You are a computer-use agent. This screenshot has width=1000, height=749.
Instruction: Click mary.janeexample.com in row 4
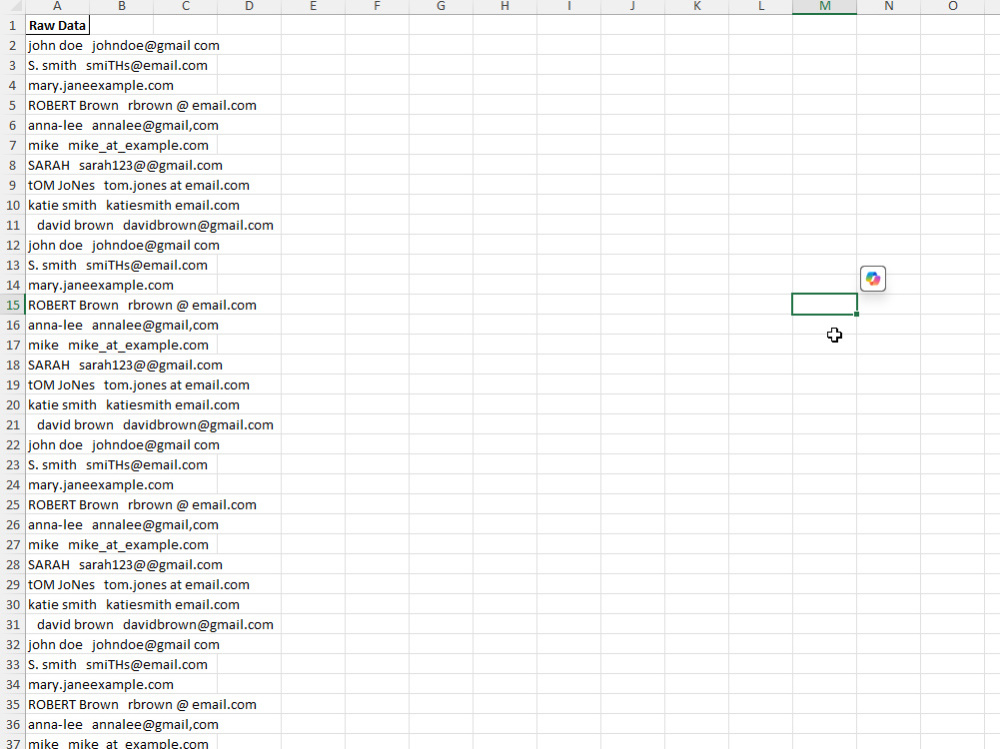click(x=101, y=85)
